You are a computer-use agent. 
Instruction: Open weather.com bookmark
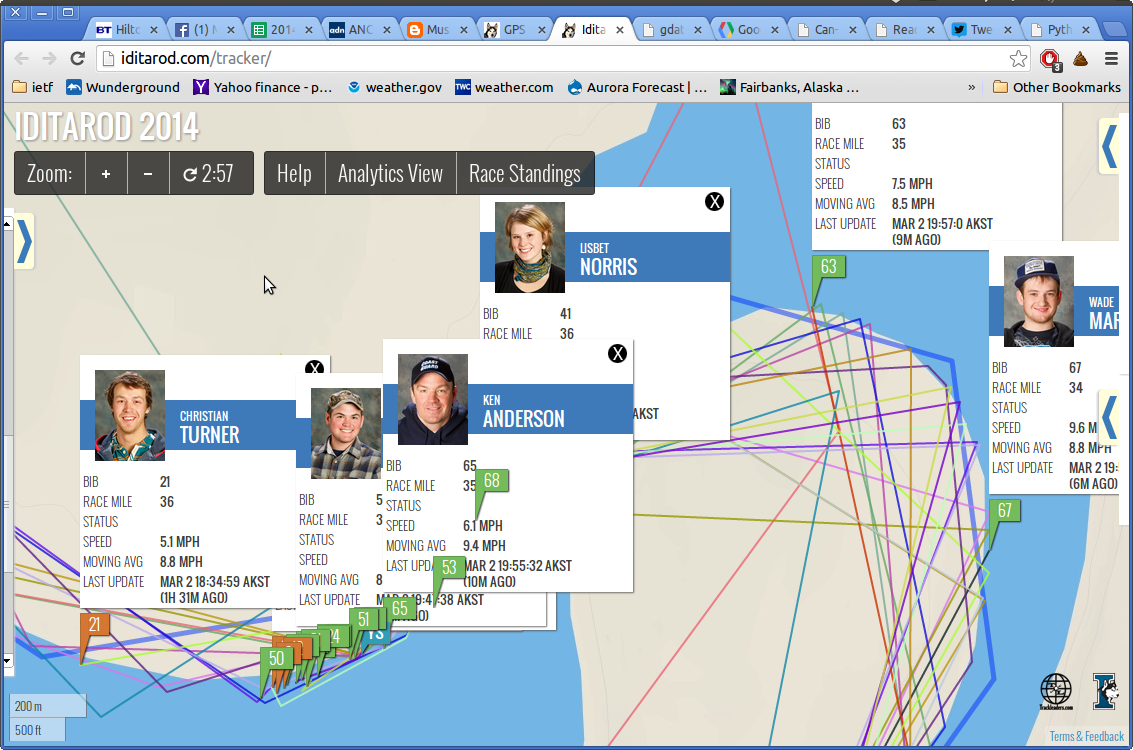(x=504, y=87)
